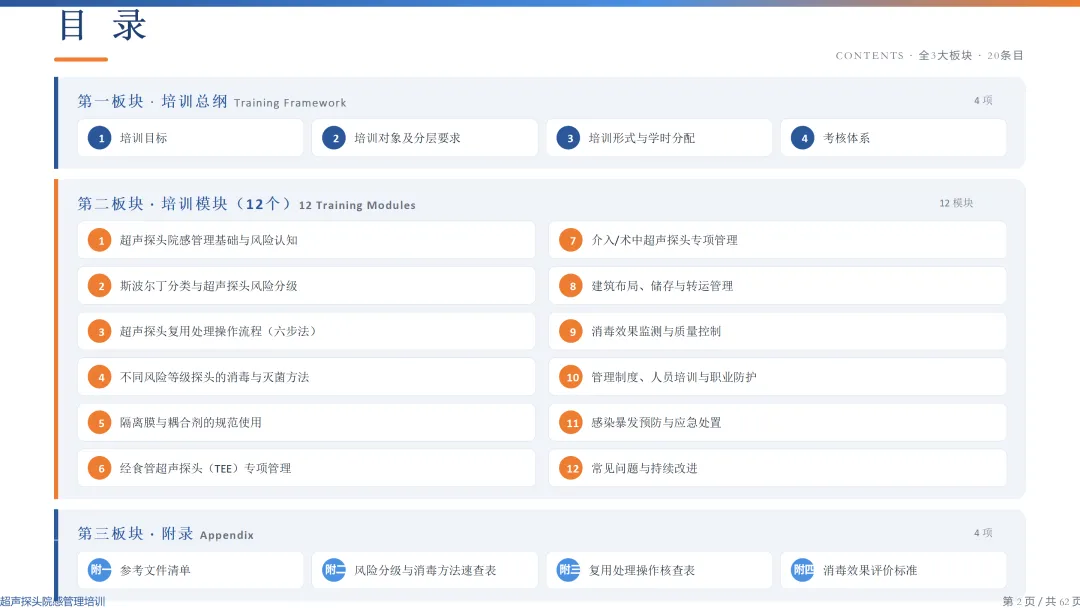The width and height of the screenshot is (1080, 608).
Task: Click the 第 2 页 / 共 62 页 page indicator
Action: [x=1041, y=601]
